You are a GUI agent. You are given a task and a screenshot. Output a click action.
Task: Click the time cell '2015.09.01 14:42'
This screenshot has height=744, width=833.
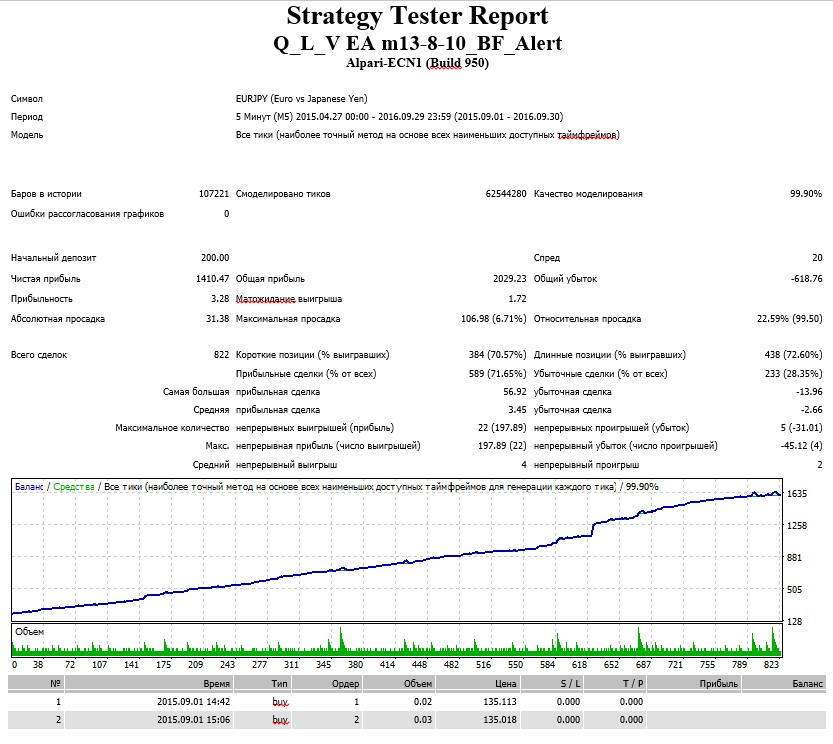pos(193,701)
